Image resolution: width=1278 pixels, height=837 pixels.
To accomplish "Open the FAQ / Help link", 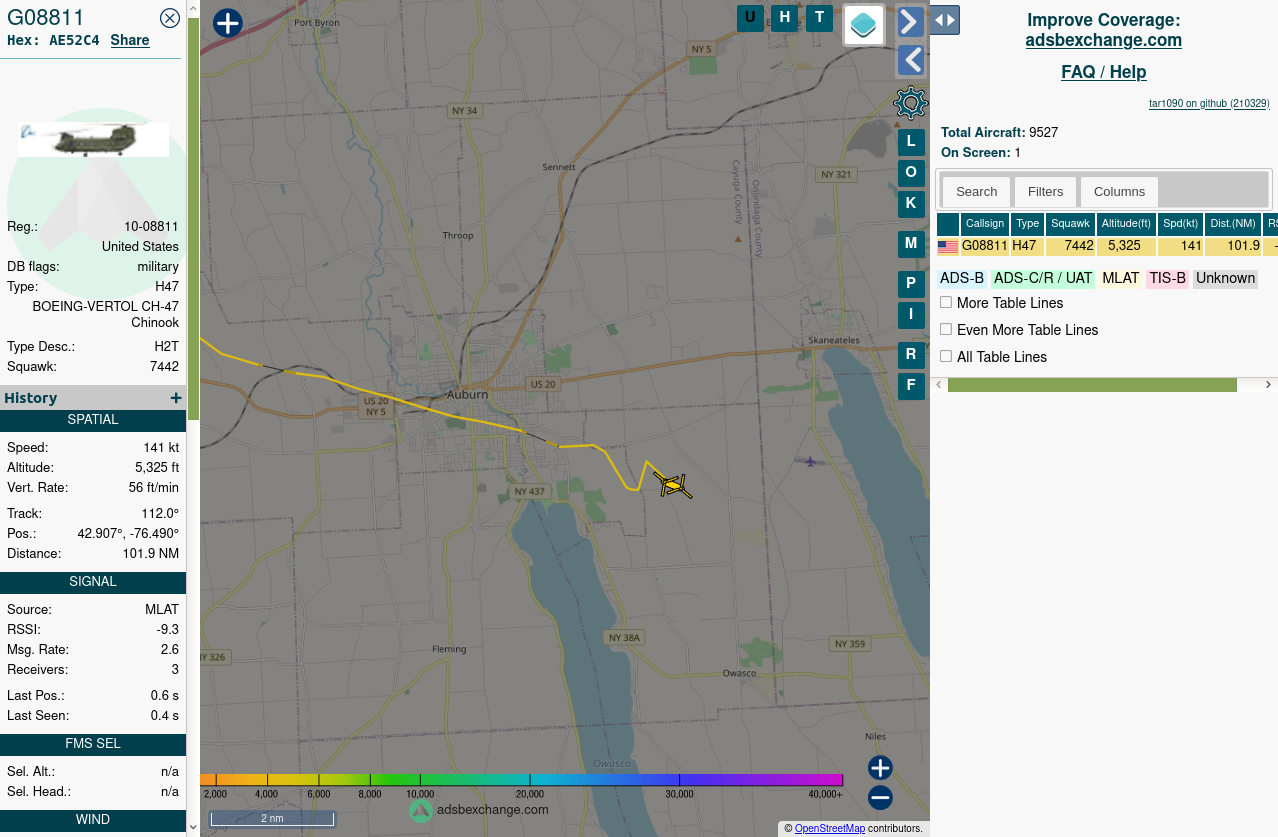I will 1104,72.
